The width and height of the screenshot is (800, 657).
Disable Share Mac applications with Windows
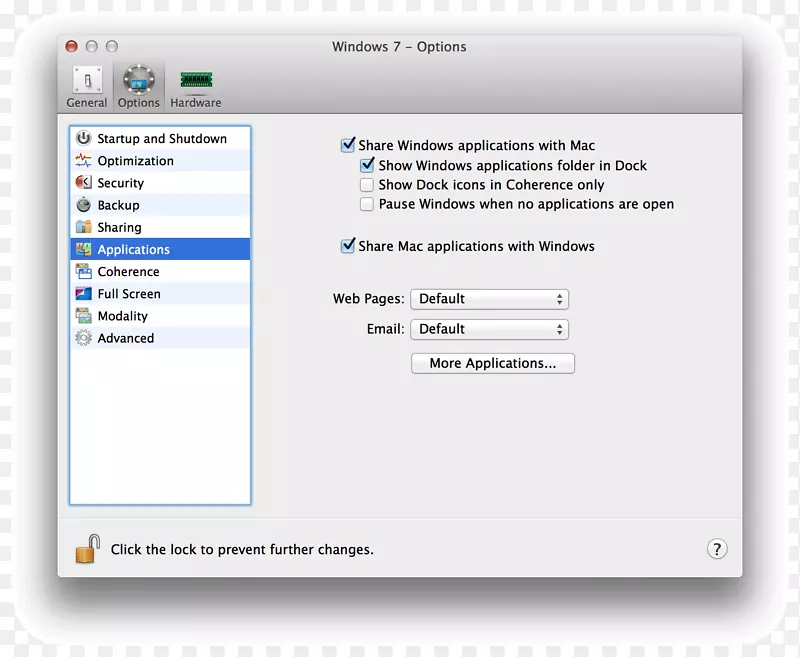tap(348, 246)
